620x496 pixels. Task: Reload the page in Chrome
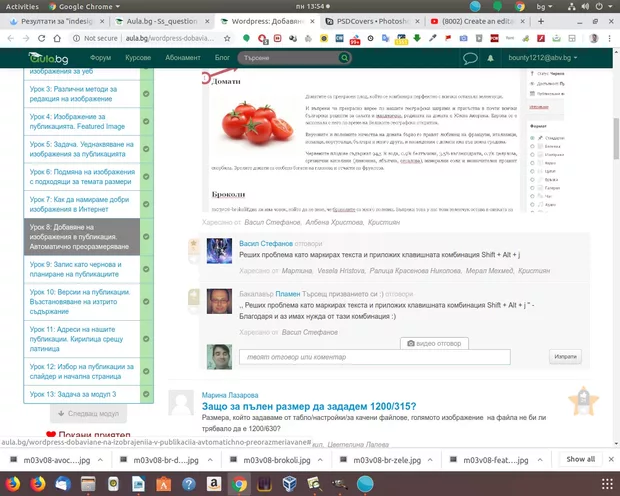[x=41, y=38]
